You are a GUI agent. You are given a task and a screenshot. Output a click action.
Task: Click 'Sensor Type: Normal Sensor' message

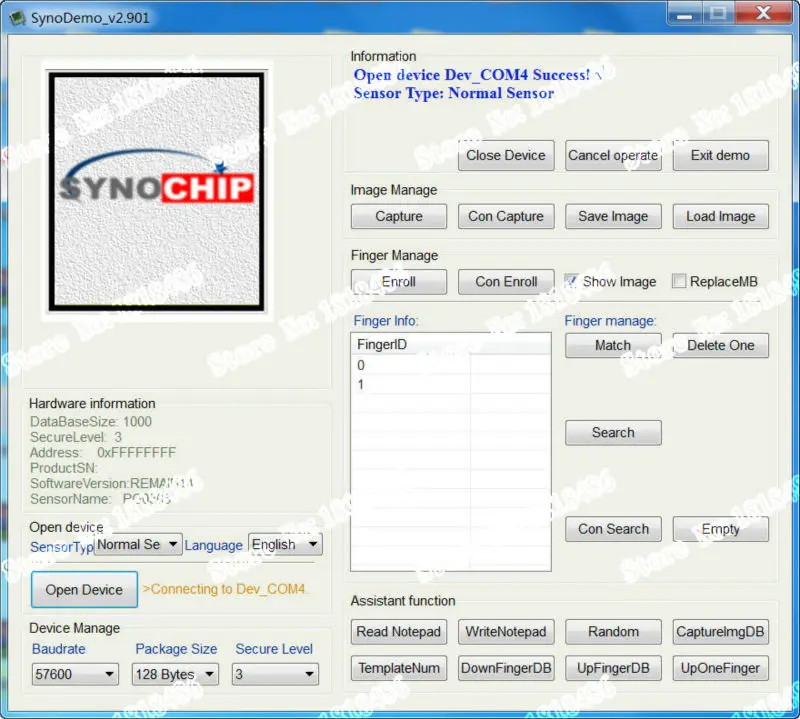(x=454, y=93)
